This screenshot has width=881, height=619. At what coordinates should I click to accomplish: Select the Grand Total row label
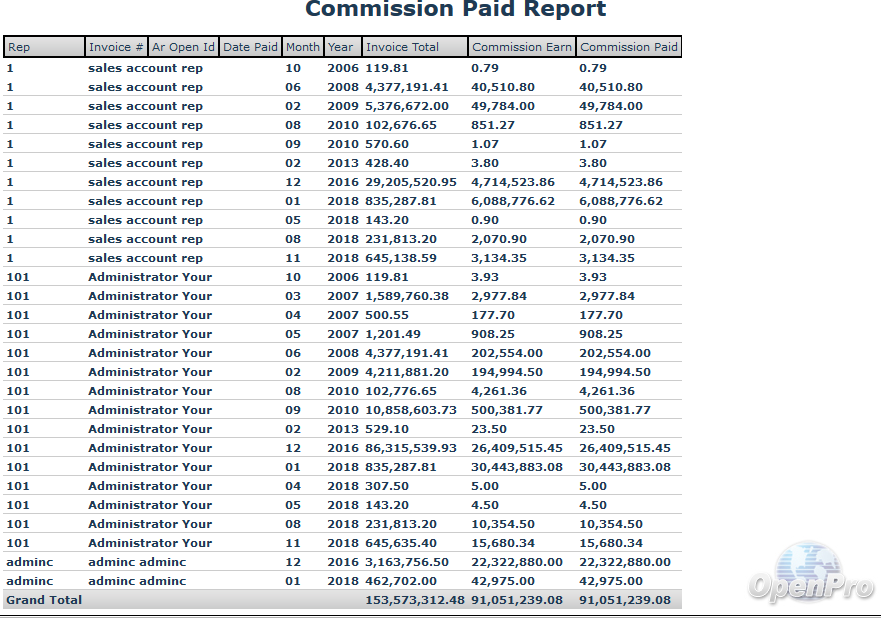coord(45,600)
